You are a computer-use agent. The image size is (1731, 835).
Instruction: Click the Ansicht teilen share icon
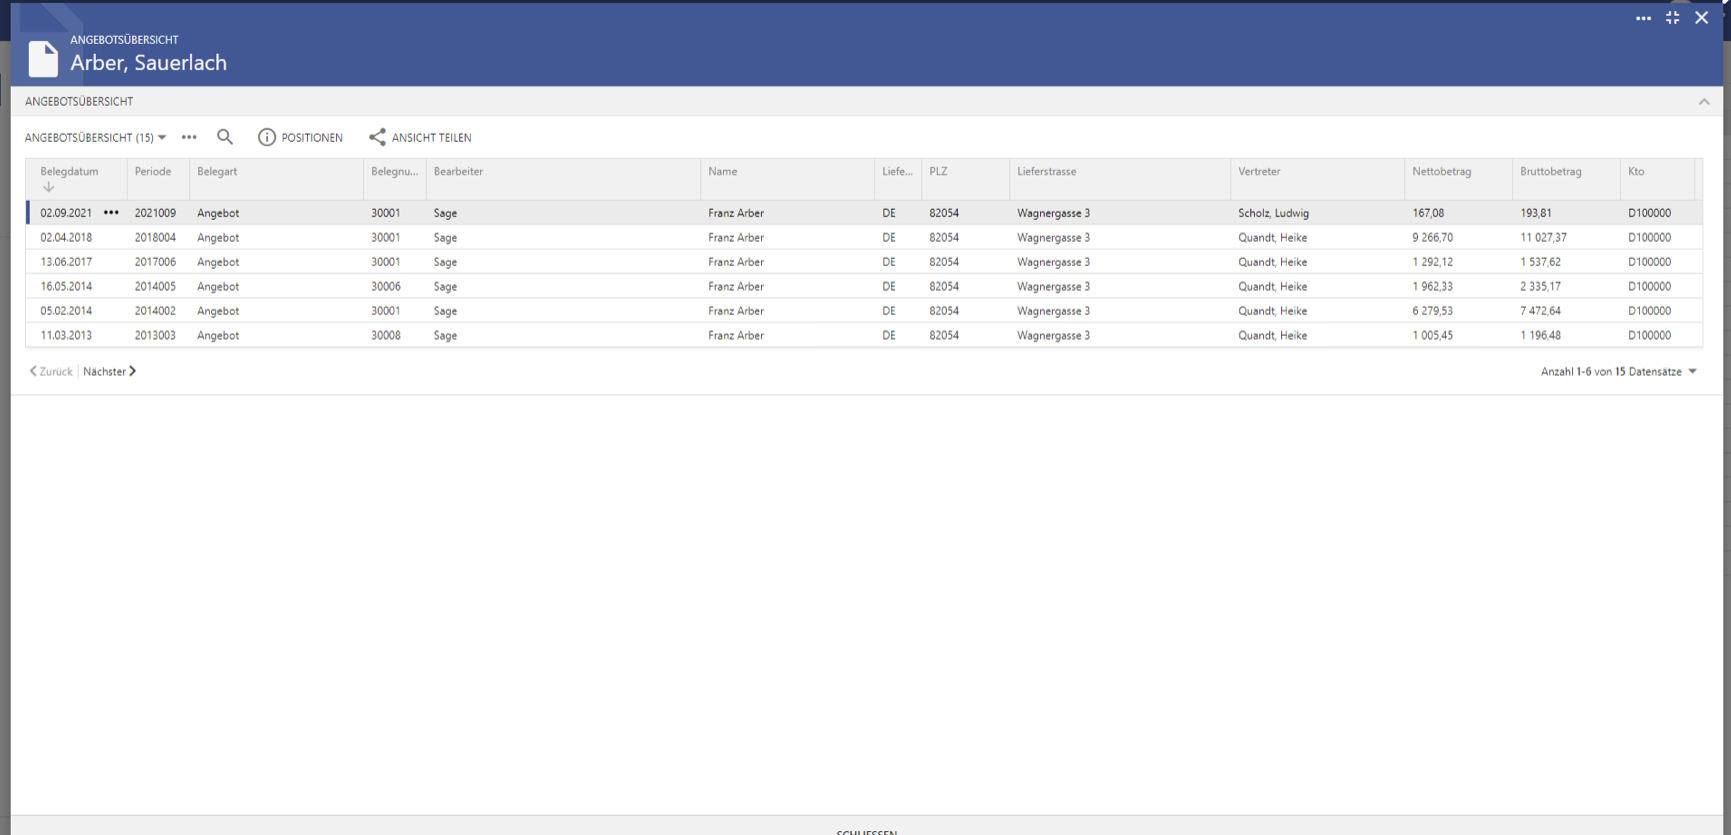pyautogui.click(x=377, y=137)
